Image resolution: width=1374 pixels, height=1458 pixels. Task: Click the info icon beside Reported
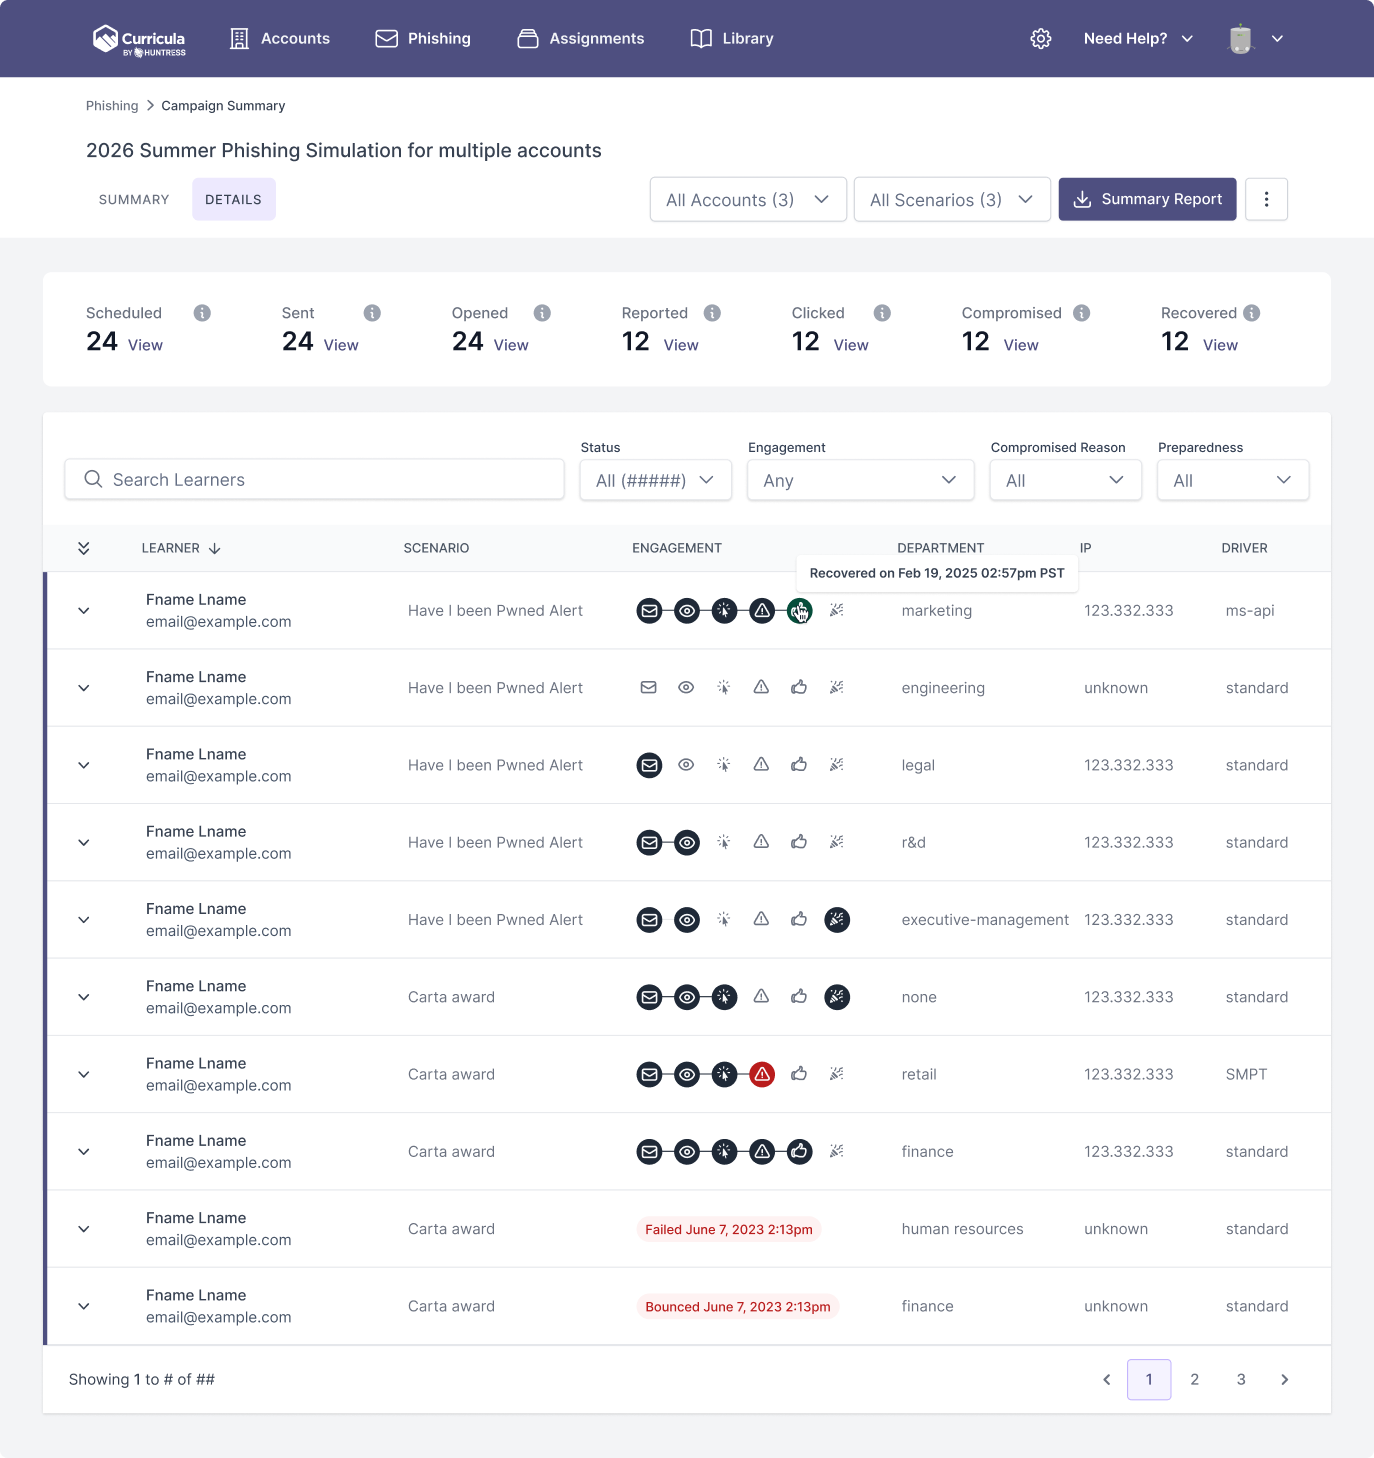click(x=712, y=313)
